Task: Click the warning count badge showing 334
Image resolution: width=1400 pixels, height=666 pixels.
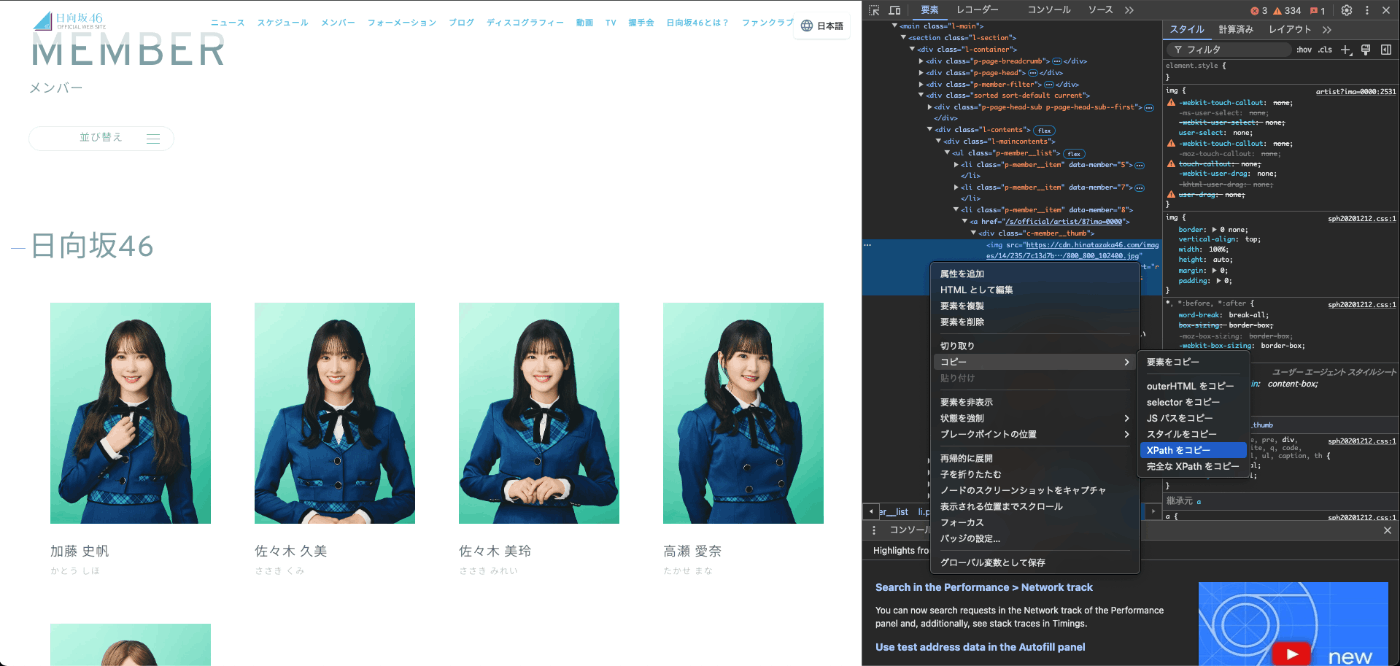Action: tap(1287, 11)
